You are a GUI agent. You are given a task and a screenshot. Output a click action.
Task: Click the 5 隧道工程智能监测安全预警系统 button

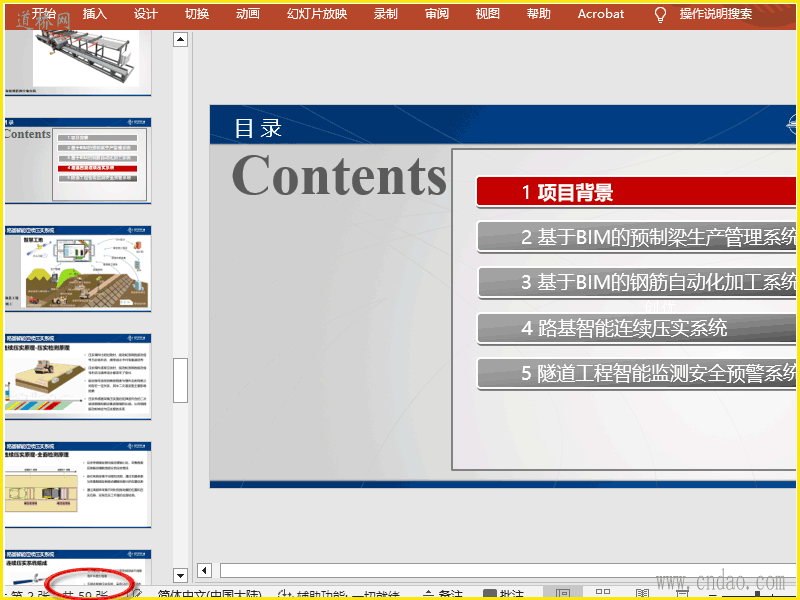coord(636,373)
